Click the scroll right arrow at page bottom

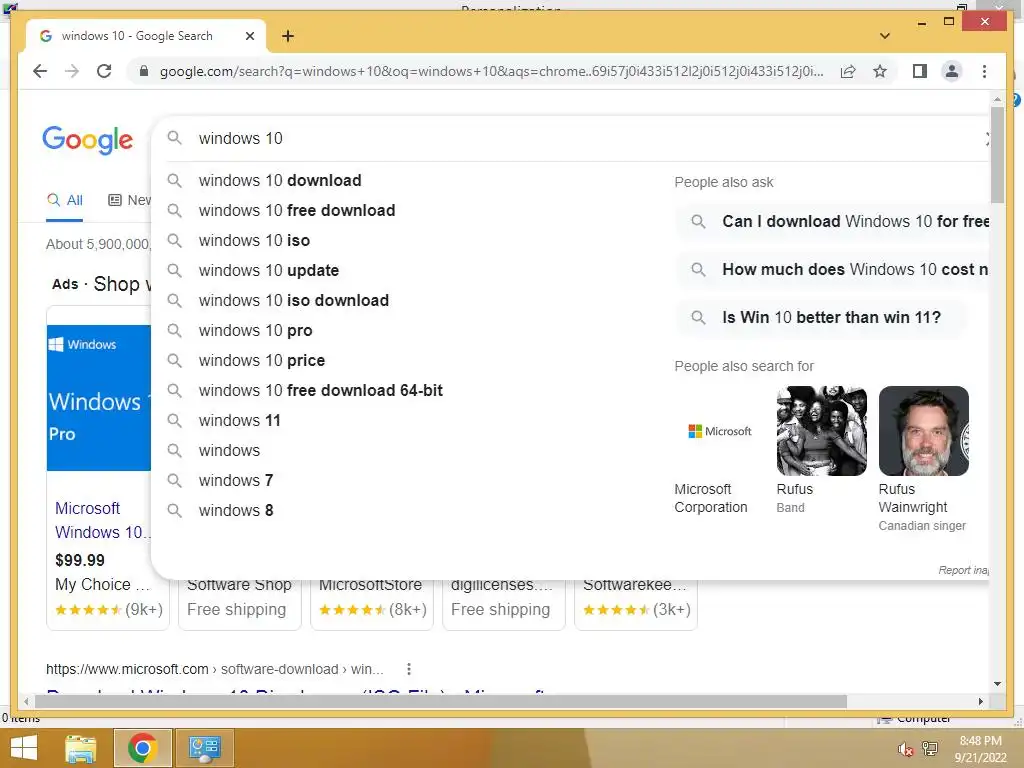pos(980,701)
